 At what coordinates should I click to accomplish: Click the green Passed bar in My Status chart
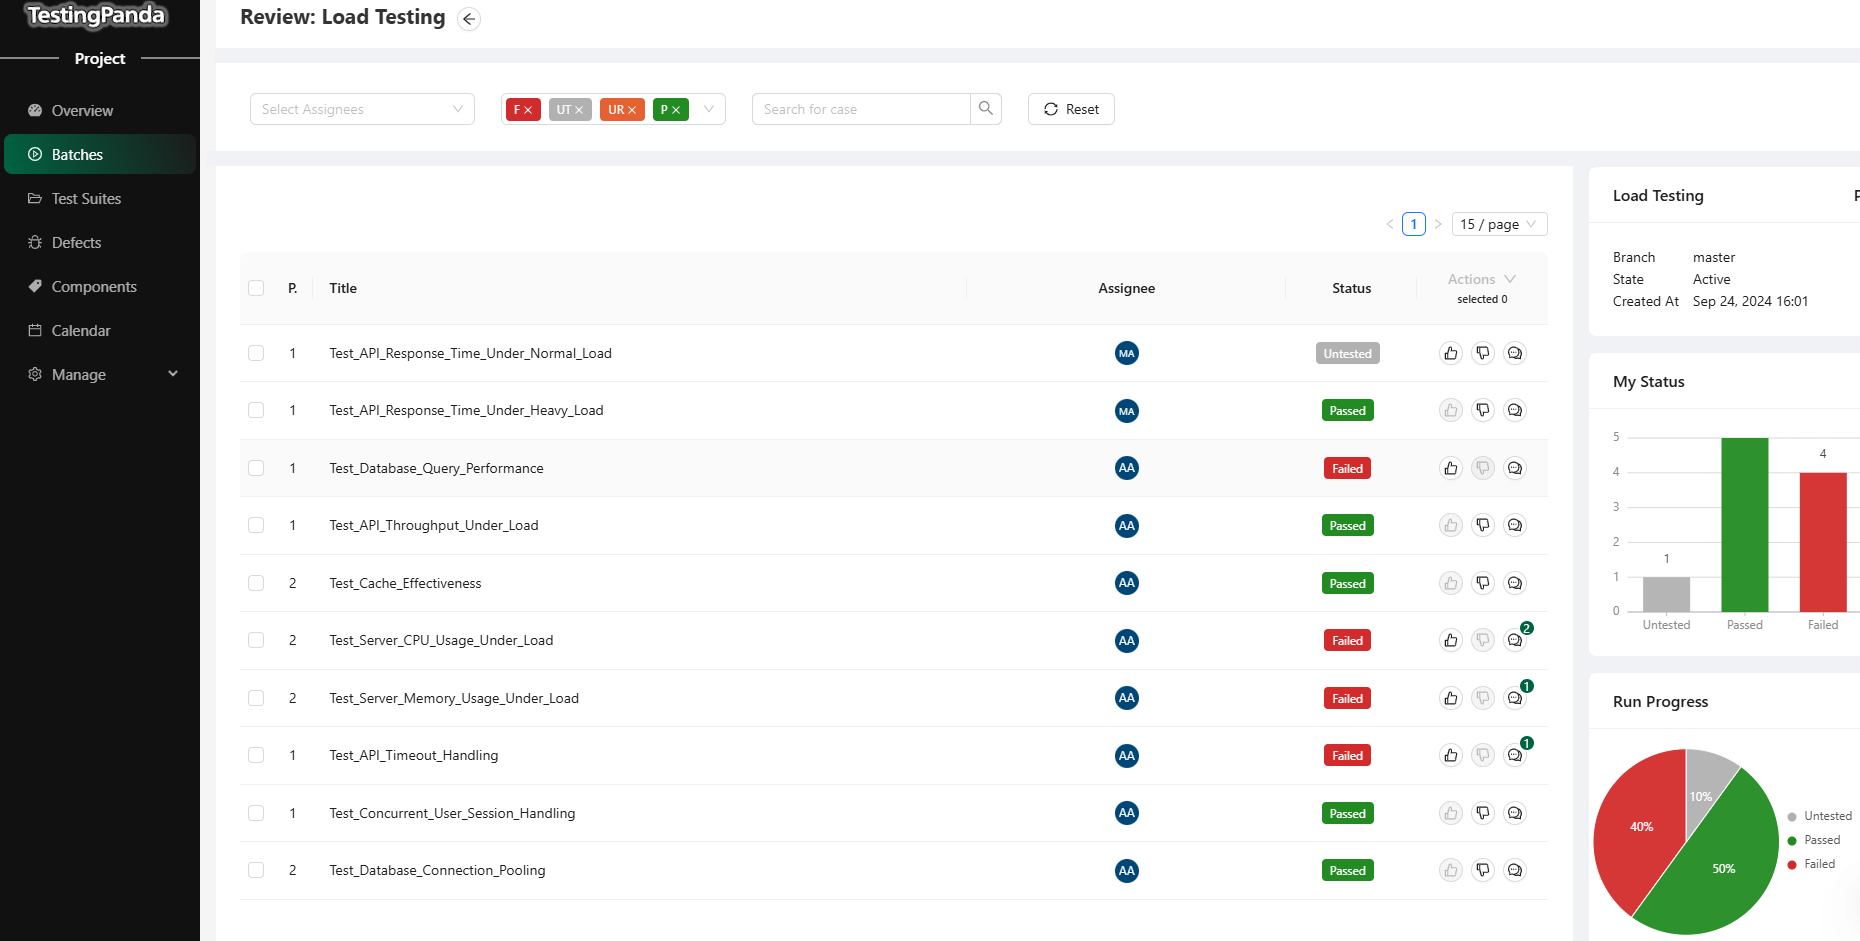[x=1744, y=524]
